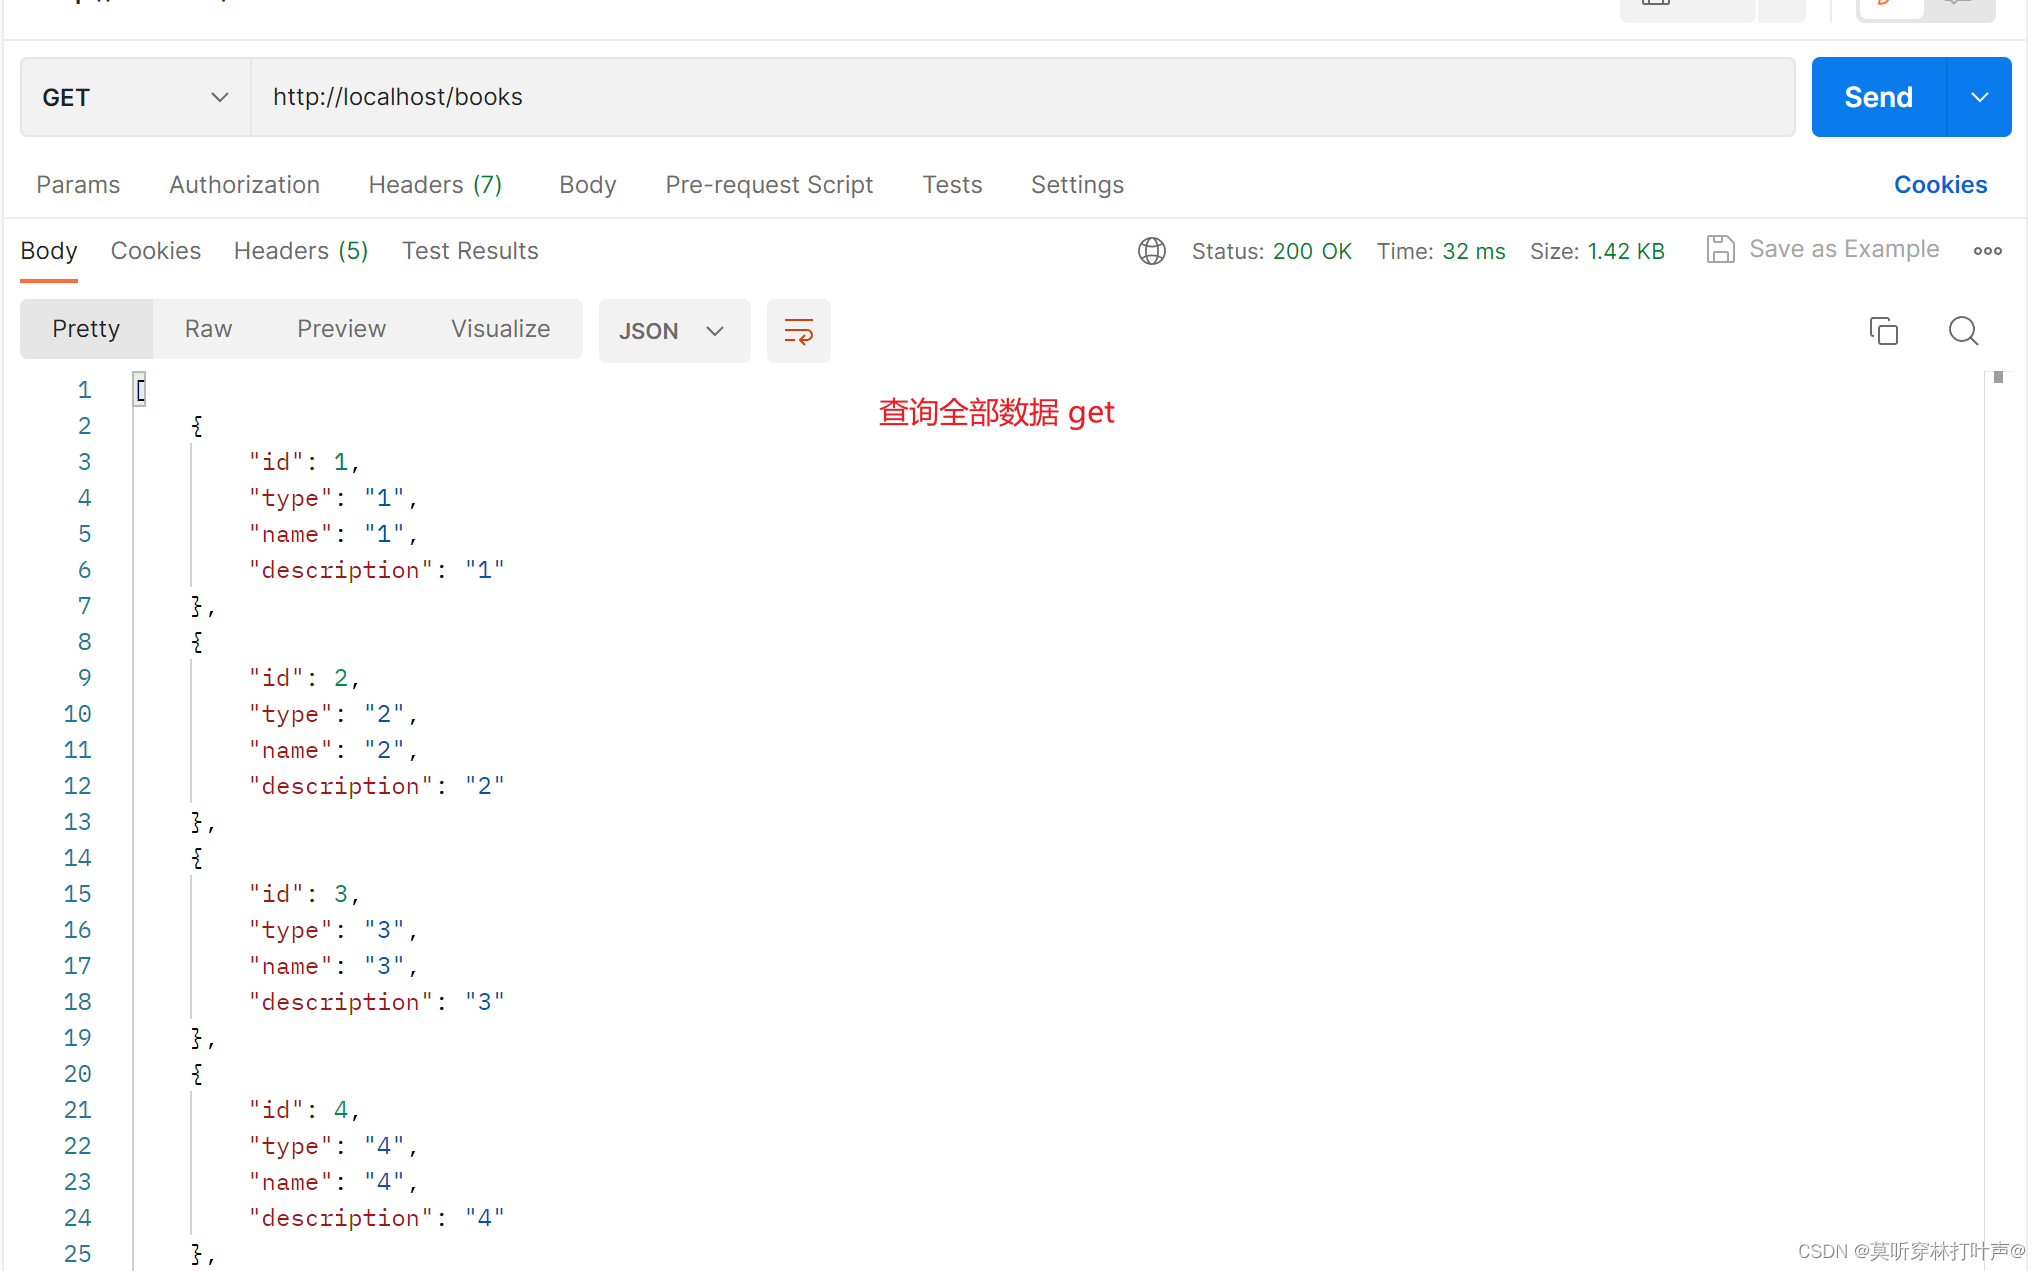
Task: Open the Test Results tab
Action: [x=470, y=251]
